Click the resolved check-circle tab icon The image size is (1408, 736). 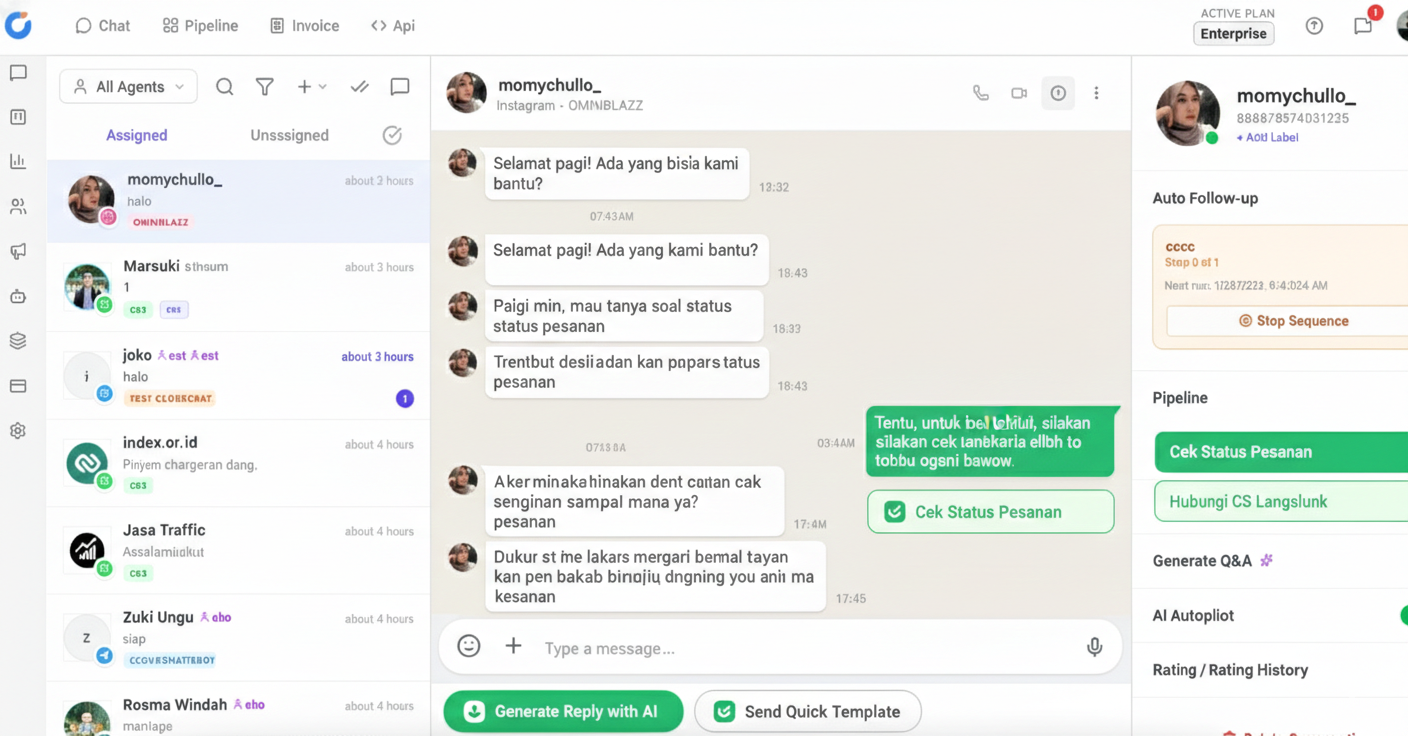click(392, 135)
